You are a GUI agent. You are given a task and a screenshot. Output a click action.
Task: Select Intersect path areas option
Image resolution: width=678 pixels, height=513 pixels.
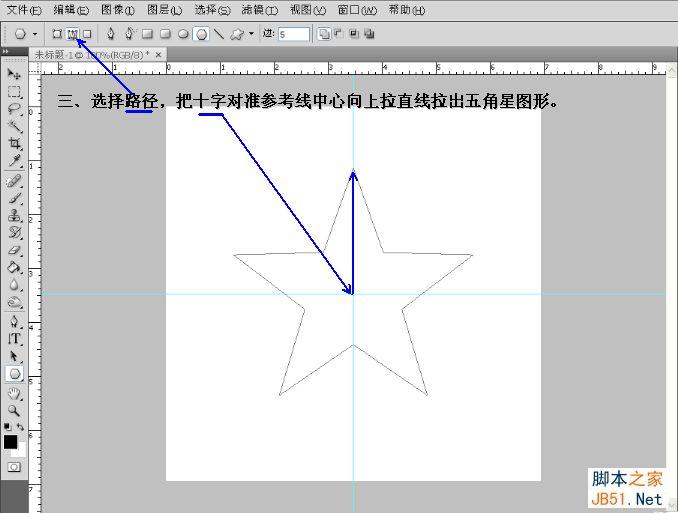point(354,34)
